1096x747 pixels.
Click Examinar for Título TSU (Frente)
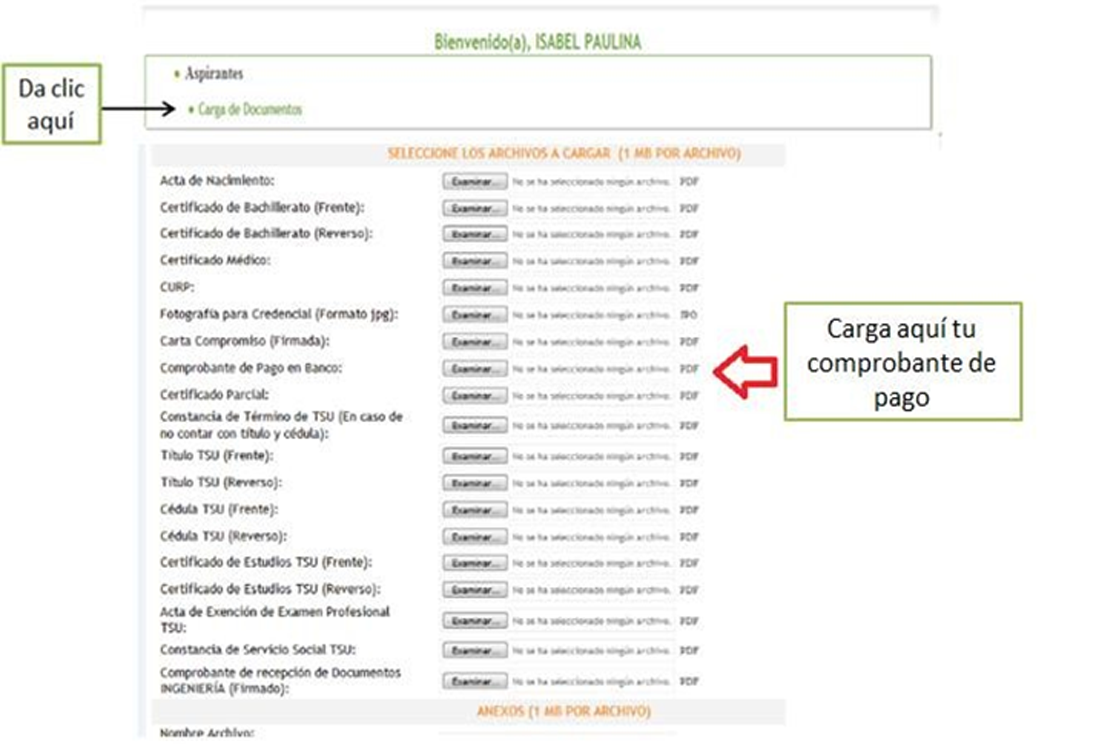pyautogui.click(x=474, y=456)
